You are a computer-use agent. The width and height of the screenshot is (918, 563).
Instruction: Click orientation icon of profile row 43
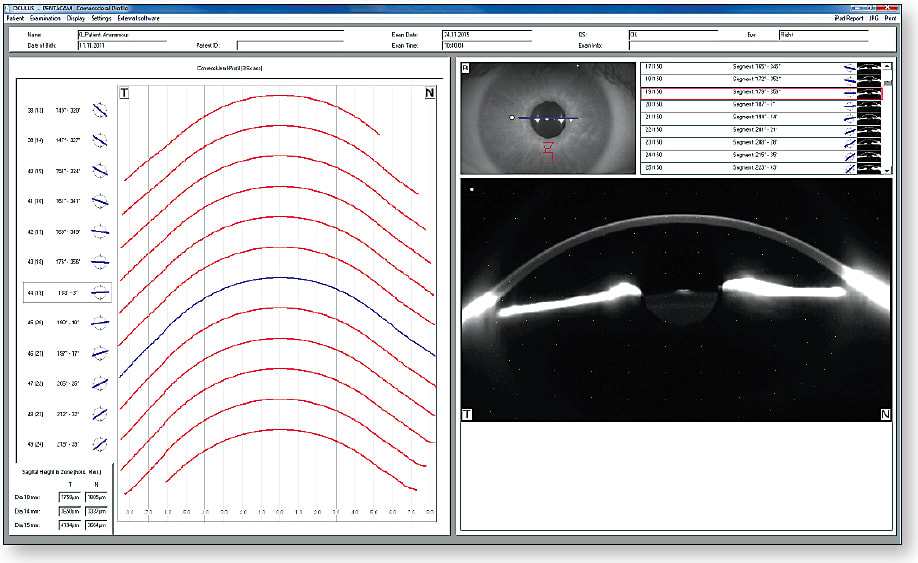point(100,262)
